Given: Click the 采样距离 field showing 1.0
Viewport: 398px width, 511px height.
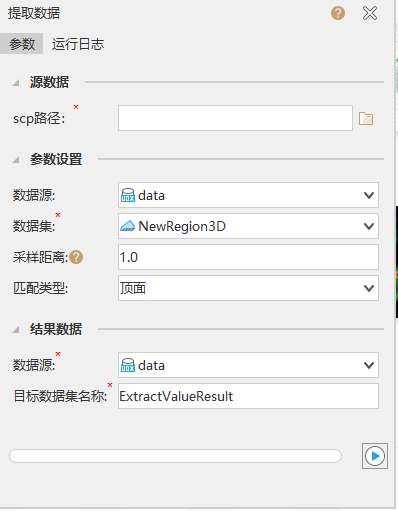Looking at the screenshot, I should point(248,257).
